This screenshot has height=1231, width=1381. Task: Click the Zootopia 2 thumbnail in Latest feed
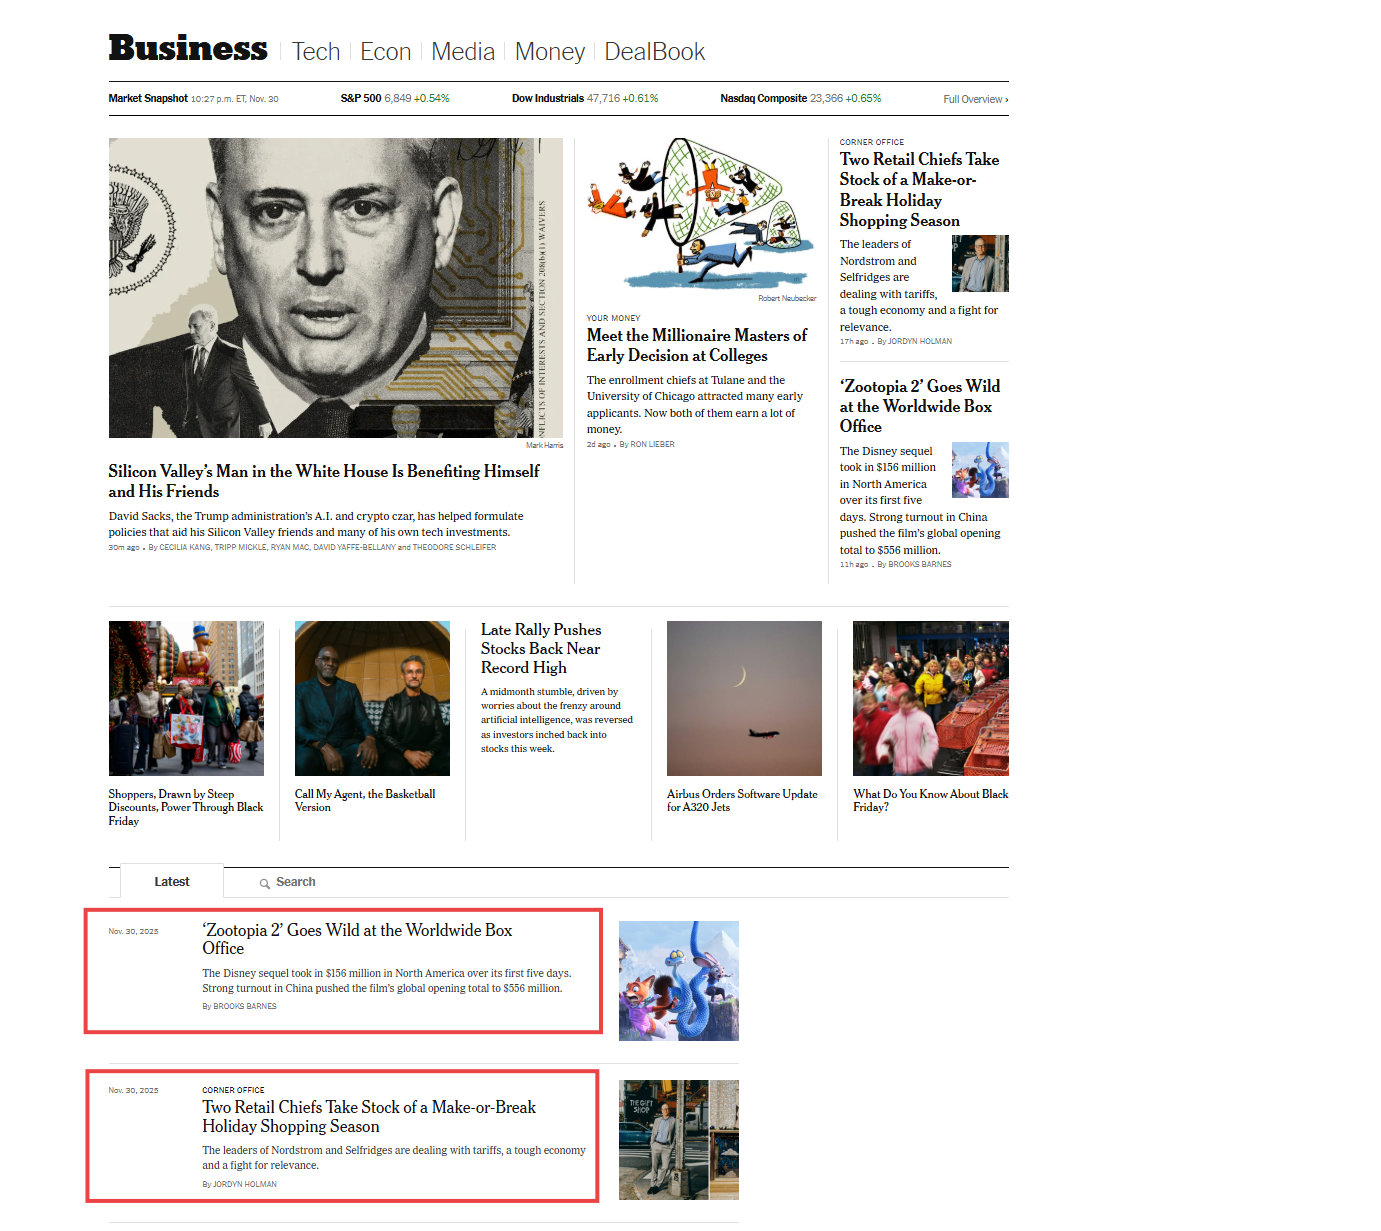coord(678,980)
